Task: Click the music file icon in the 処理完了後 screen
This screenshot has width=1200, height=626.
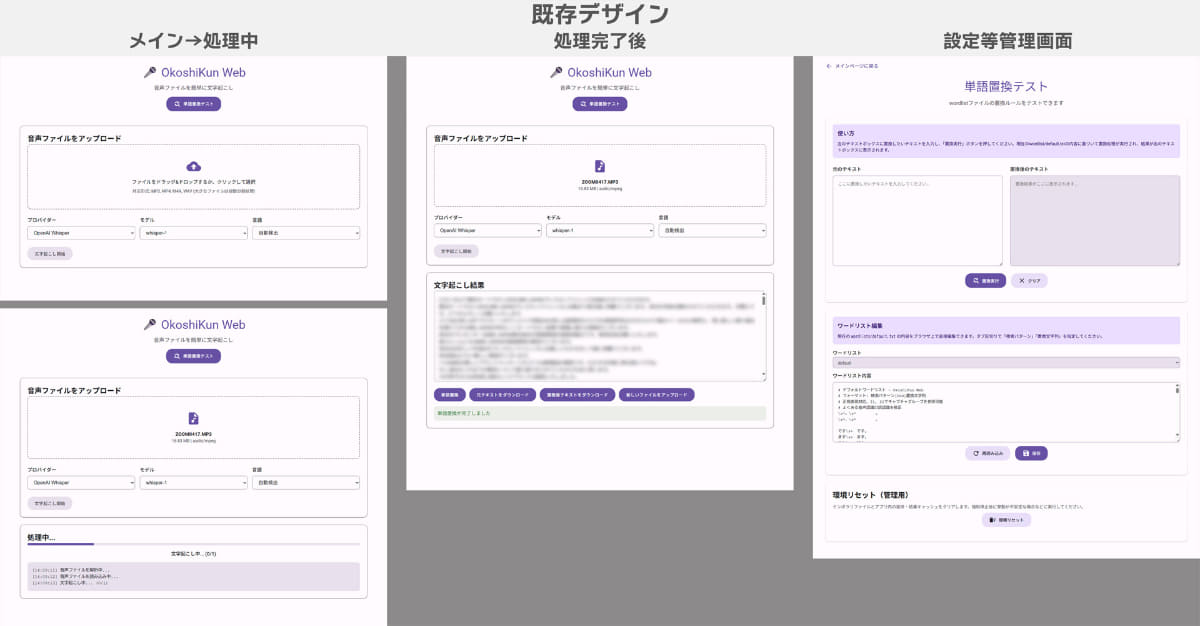Action: (x=600, y=166)
